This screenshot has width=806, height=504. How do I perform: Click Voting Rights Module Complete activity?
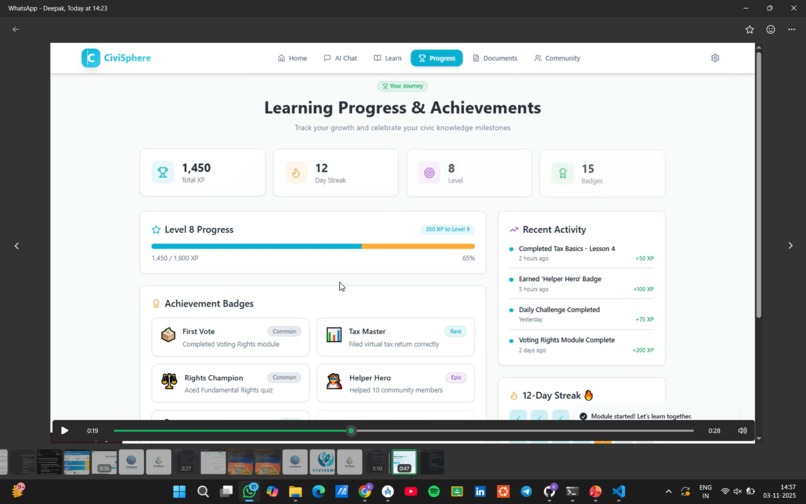tap(581, 345)
